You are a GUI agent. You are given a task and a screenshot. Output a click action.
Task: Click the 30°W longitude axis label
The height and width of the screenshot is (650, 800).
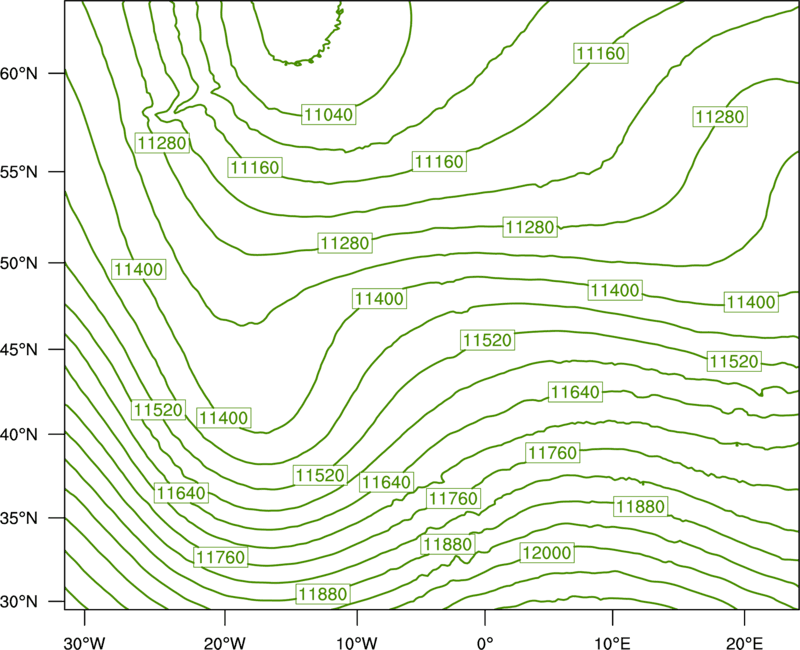(85, 643)
